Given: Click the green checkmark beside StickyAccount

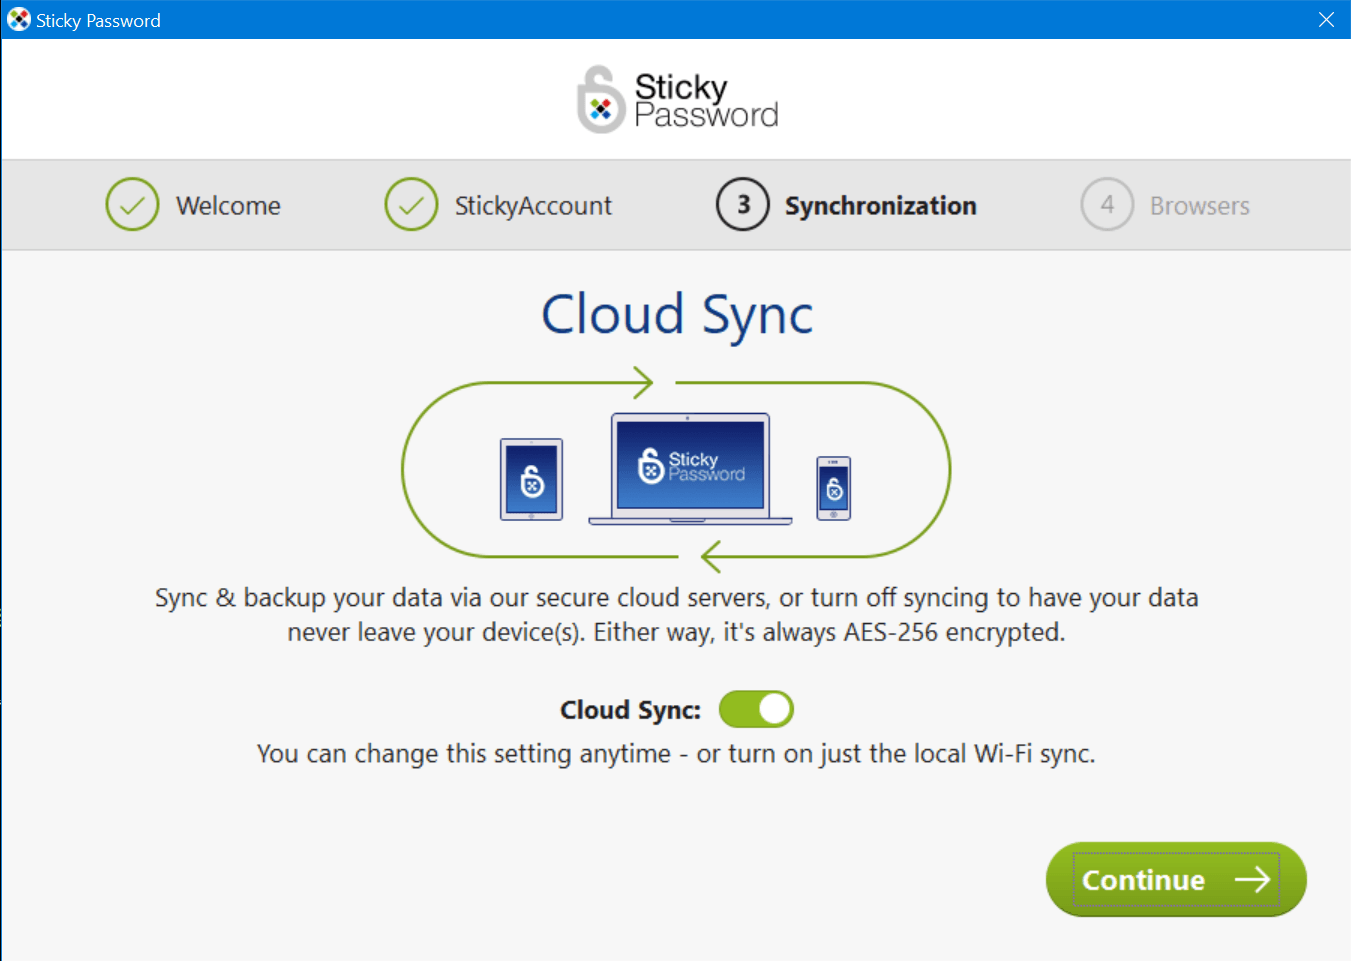Looking at the screenshot, I should tap(411, 204).
